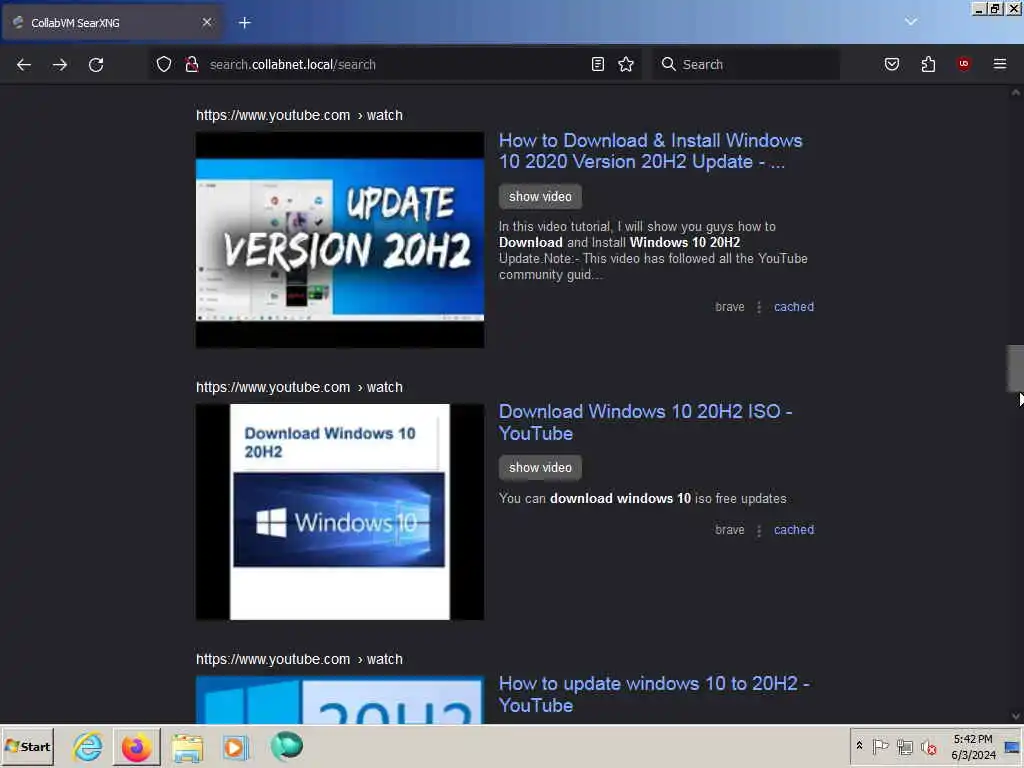Screen dimensions: 1024x768
Task: Open 'How to update windows 10 to 20H2' link
Action: [x=654, y=694]
